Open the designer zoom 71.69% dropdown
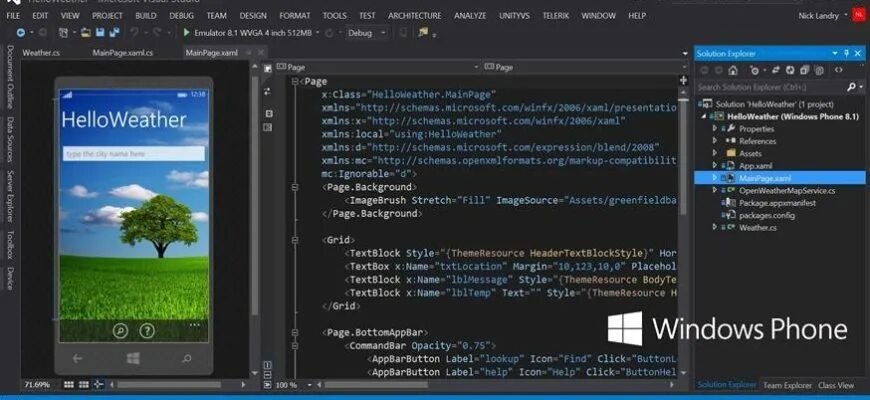This screenshot has width=870, height=400. 40,384
